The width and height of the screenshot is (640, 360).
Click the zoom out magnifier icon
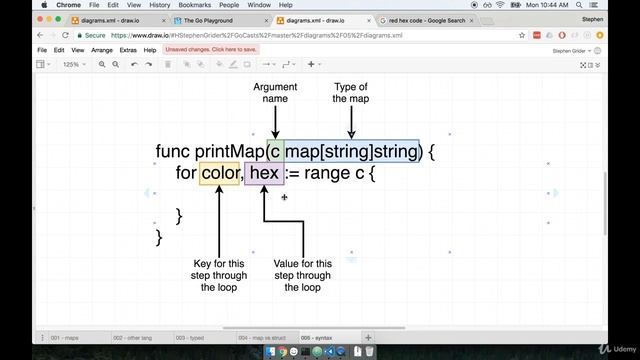[x=116, y=64]
